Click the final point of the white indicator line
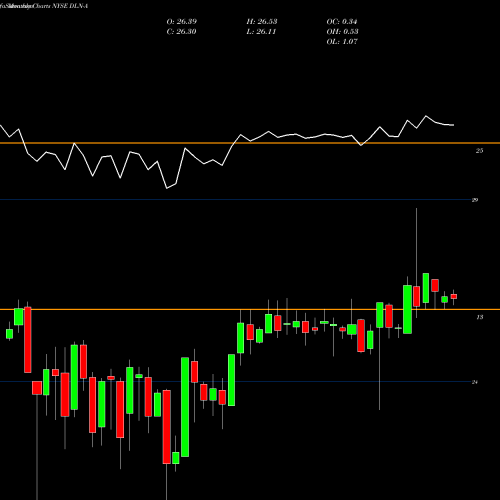This screenshot has height=500, width=500. 454,125
